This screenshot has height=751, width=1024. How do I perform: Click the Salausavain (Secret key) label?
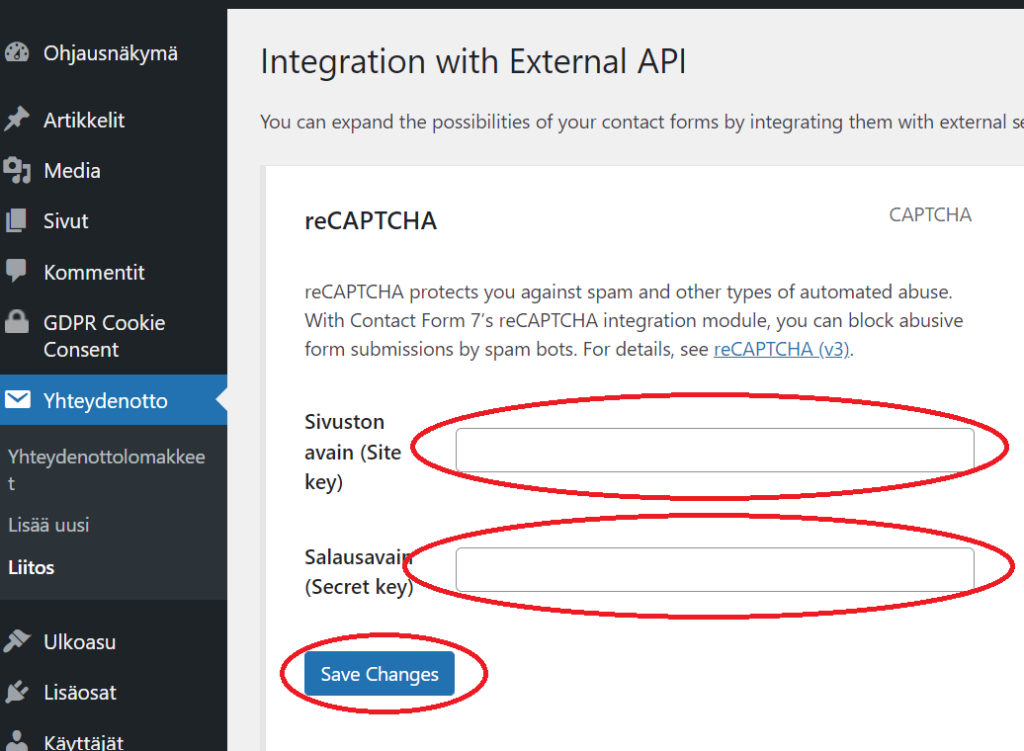pos(359,572)
